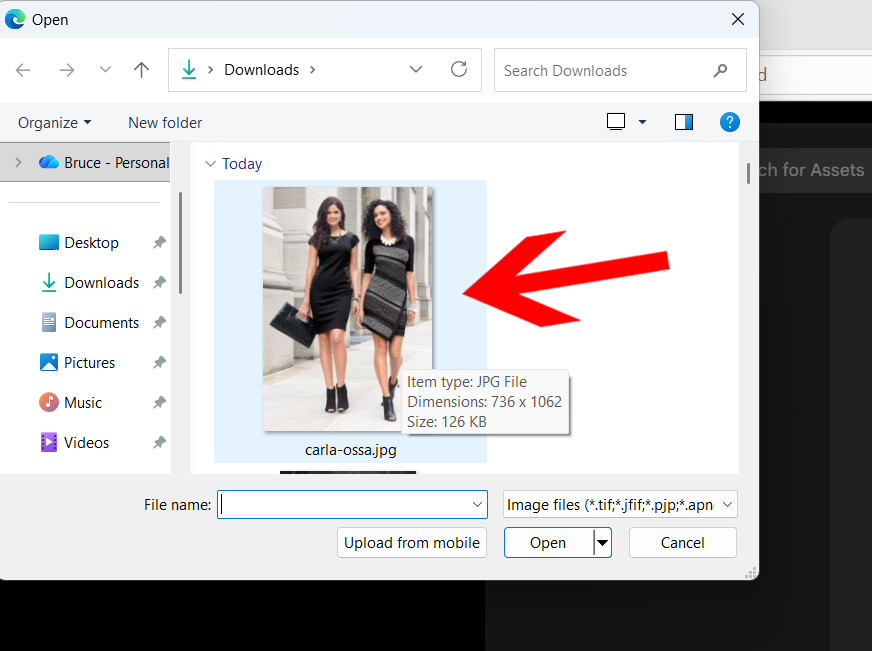
Task: Click the magnifier search icon
Action: [x=721, y=70]
